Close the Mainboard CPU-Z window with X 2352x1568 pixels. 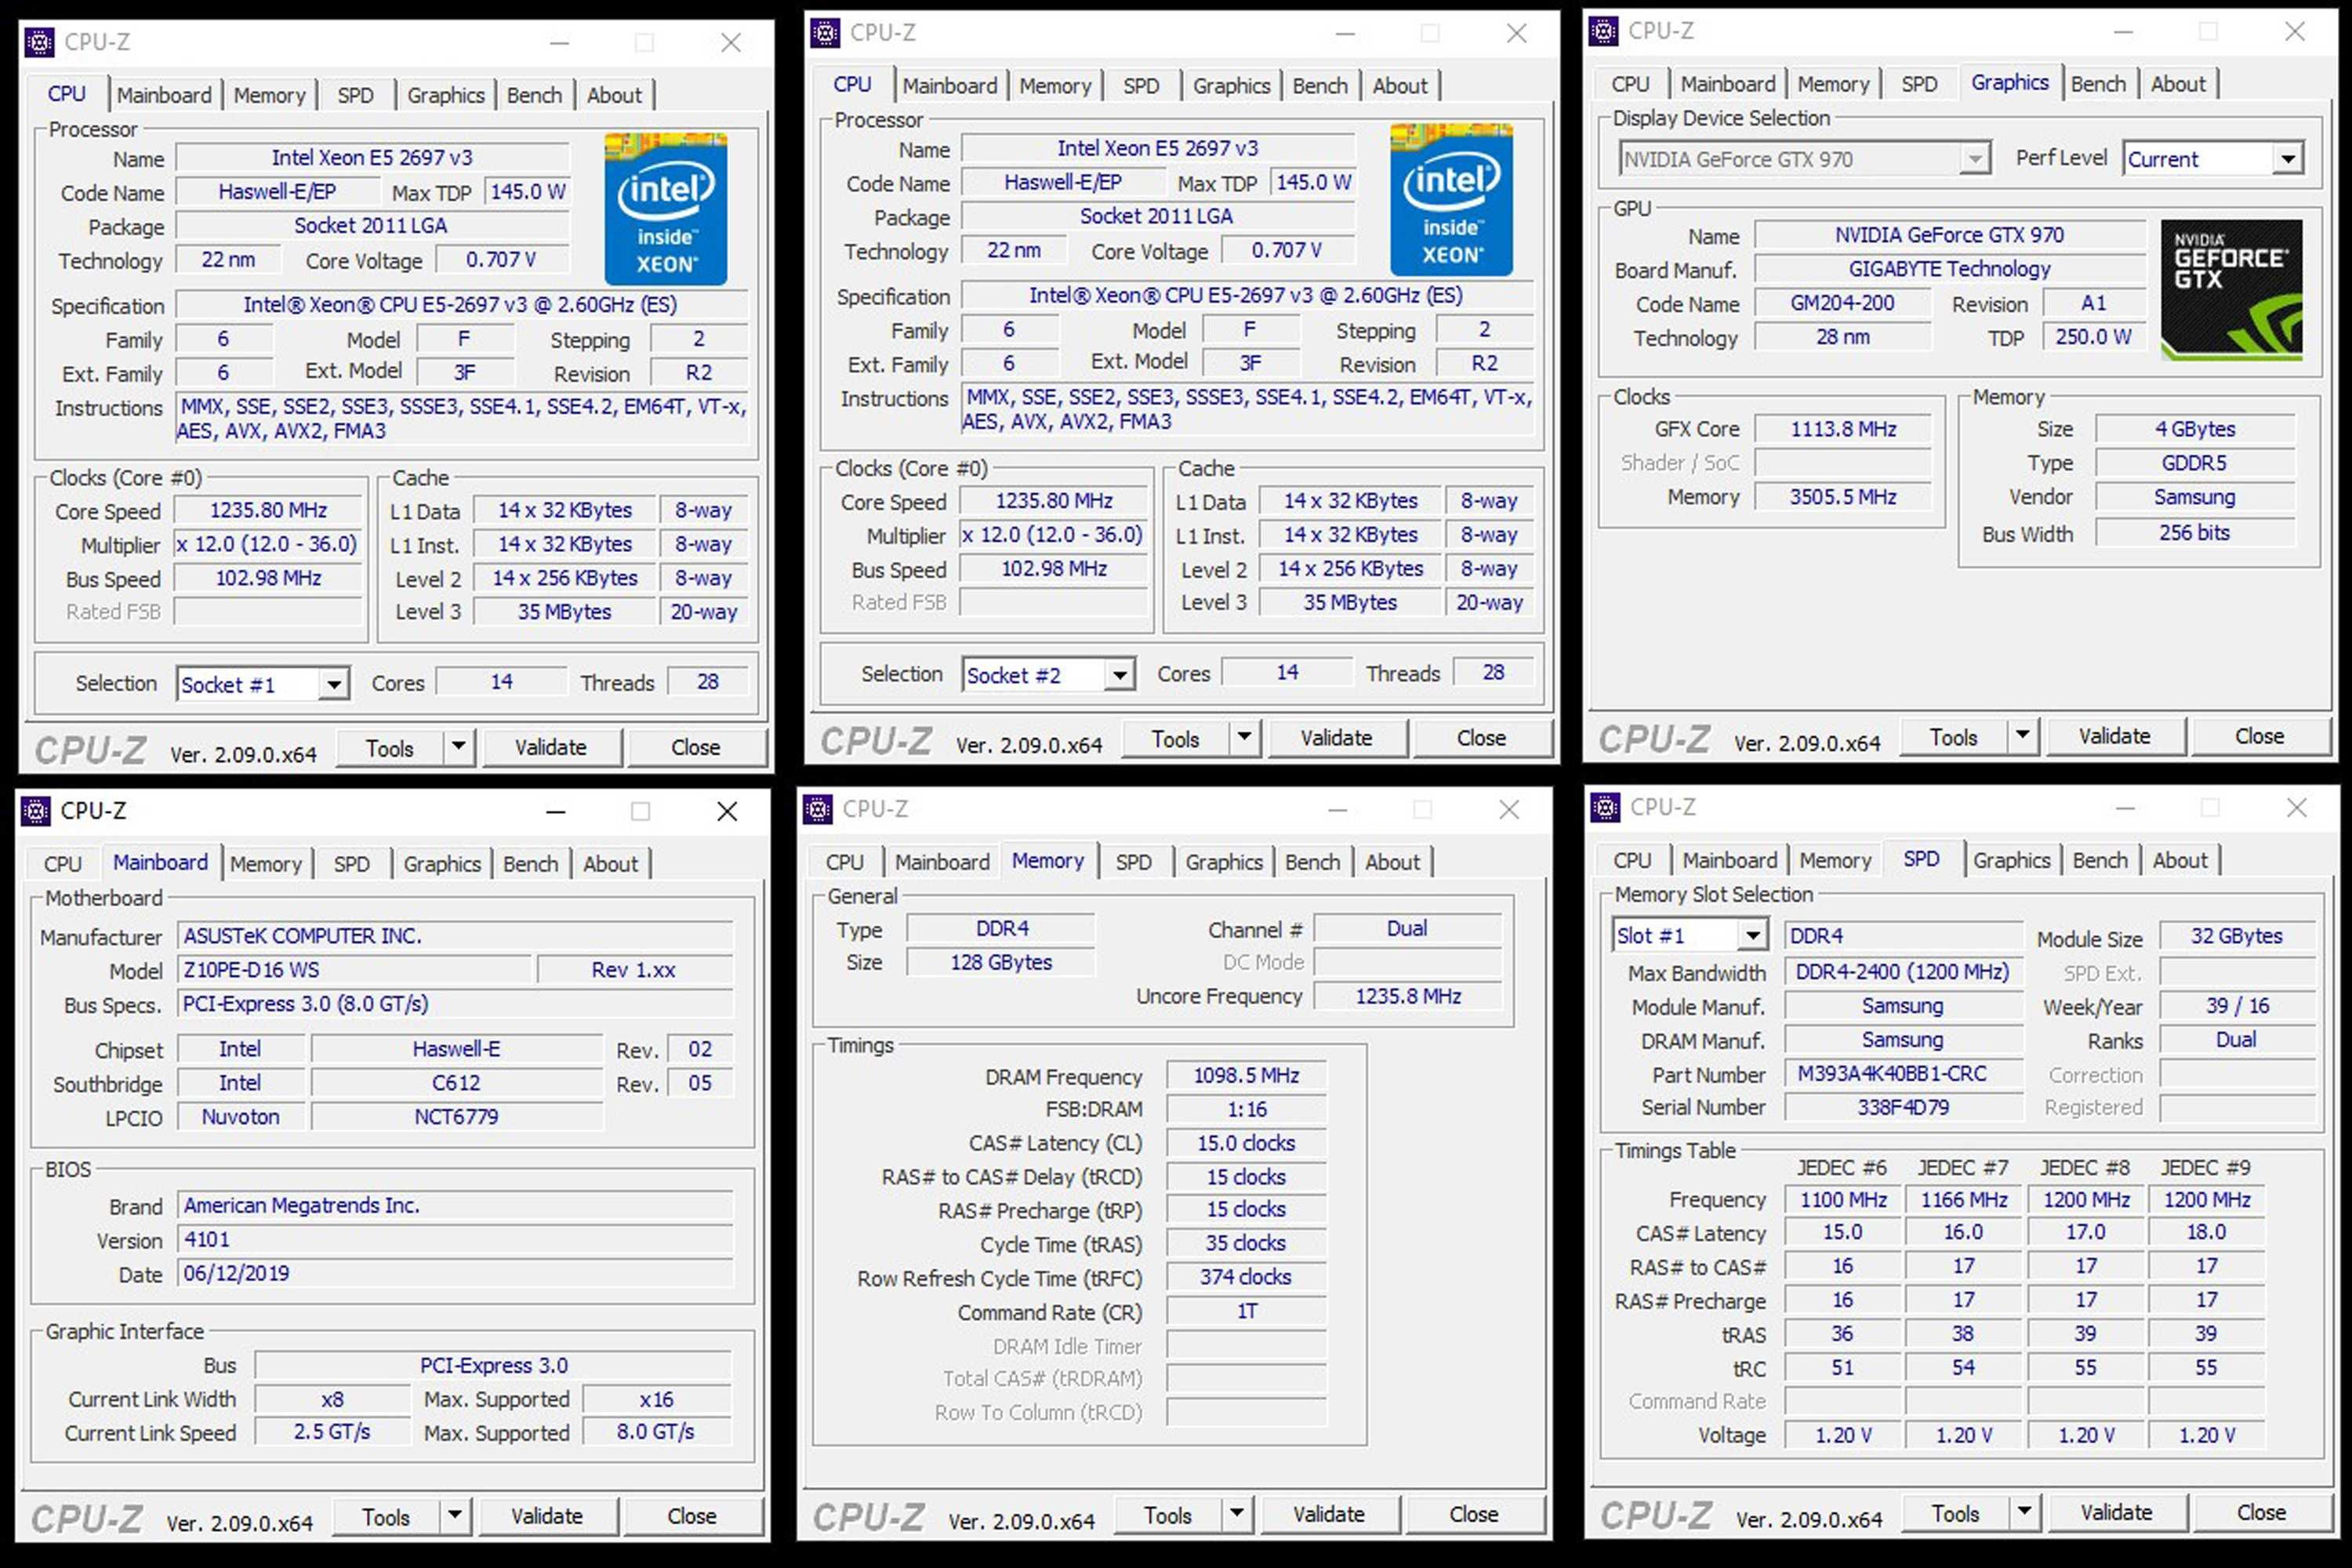pyautogui.click(x=727, y=811)
